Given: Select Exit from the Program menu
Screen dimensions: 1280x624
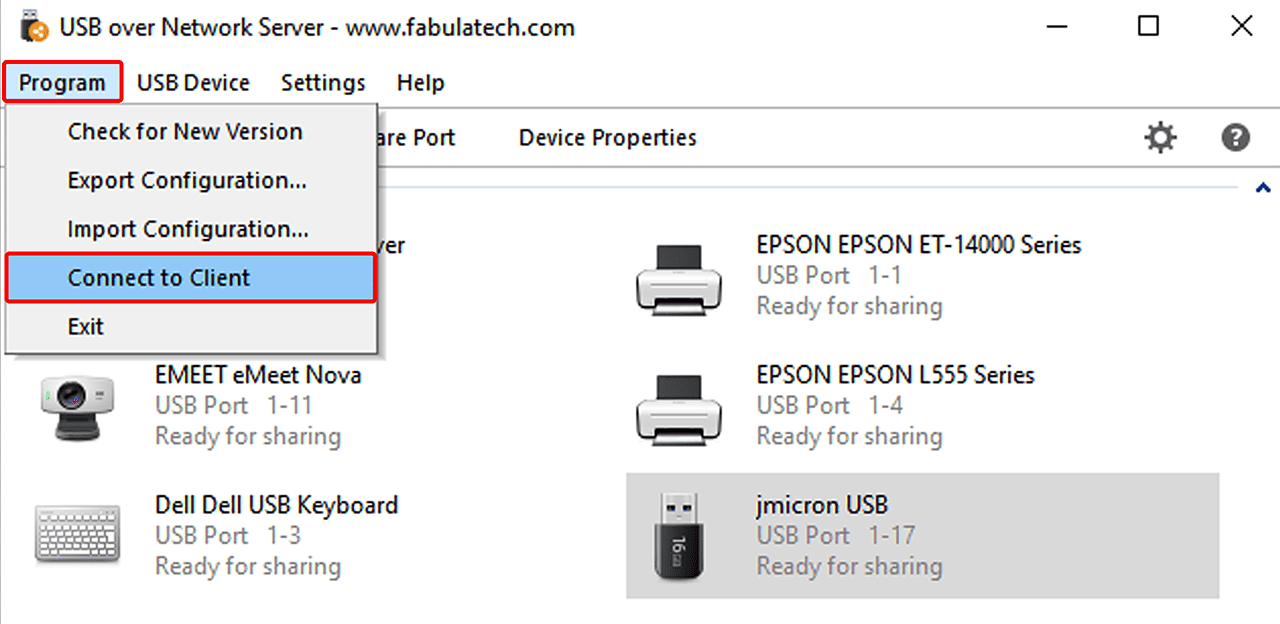Looking at the screenshot, I should tap(86, 327).
